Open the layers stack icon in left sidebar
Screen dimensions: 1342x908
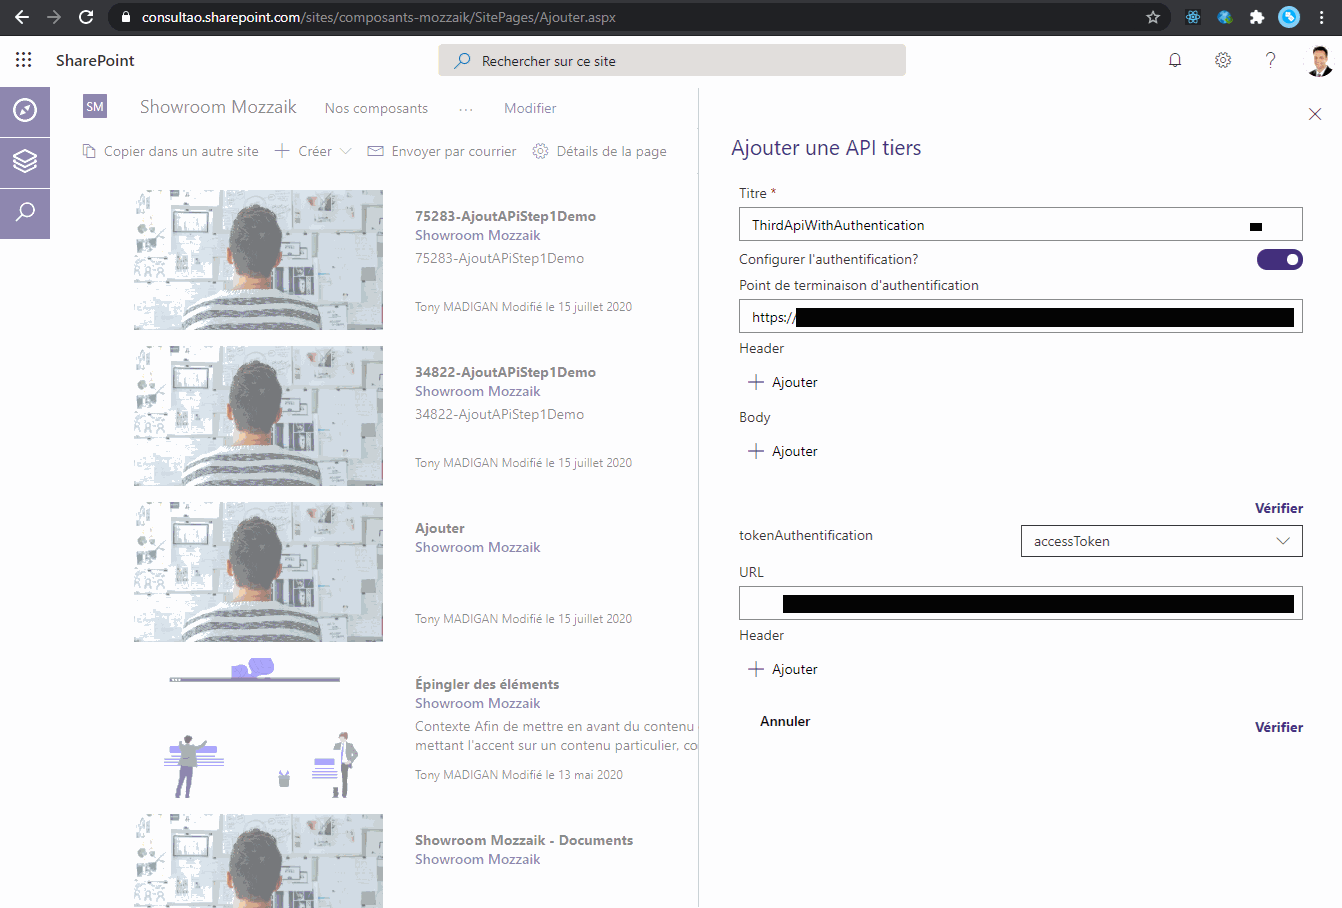click(x=25, y=161)
